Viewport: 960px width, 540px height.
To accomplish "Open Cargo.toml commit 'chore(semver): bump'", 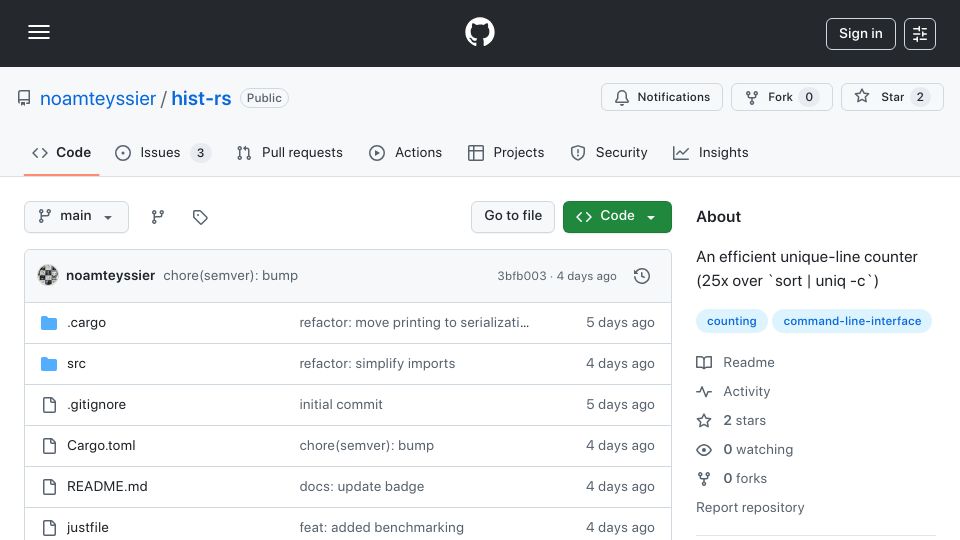I will pos(367,446).
